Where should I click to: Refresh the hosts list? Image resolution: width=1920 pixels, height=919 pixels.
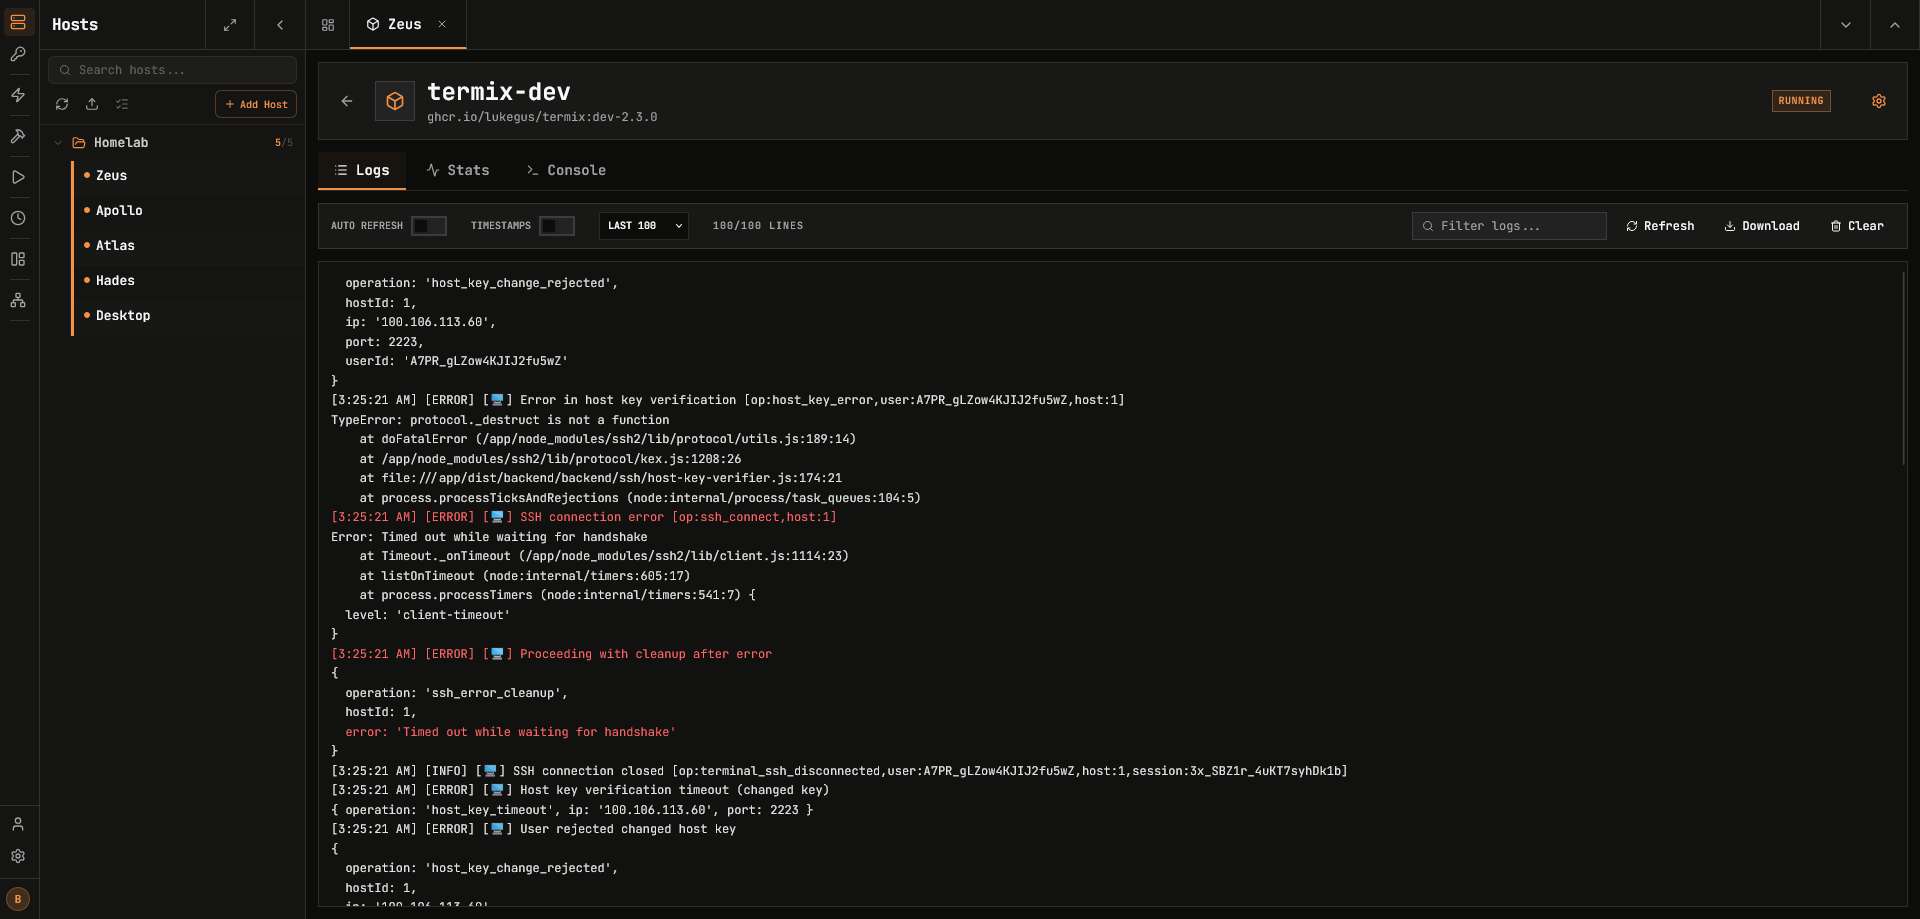pos(62,104)
